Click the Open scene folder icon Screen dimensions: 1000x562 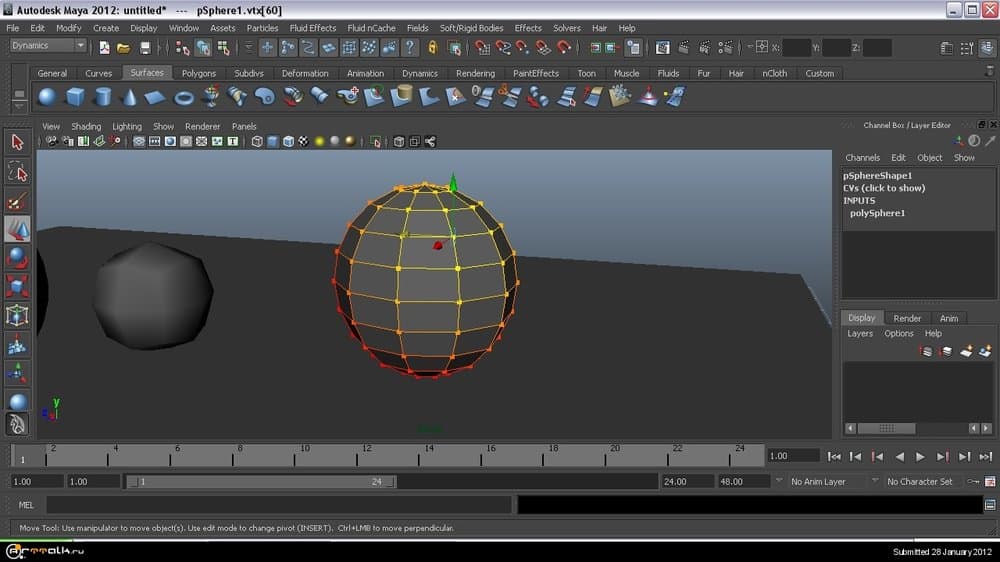click(124, 47)
